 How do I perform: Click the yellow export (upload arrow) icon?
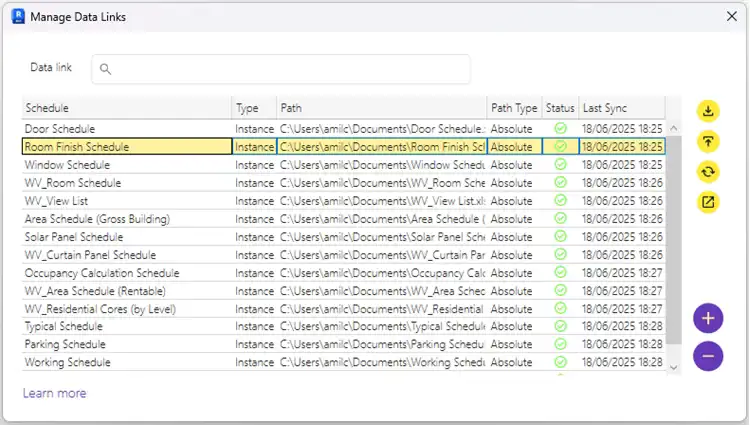(708, 141)
